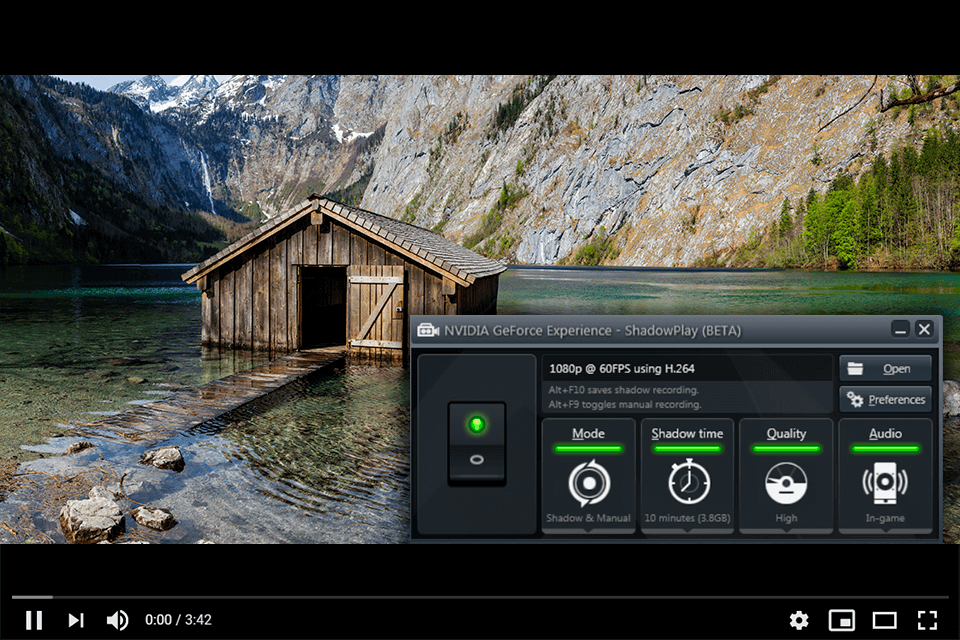Screen dimensions: 960x640
Task: Click the Open button to browse recordings
Action: pyautogui.click(x=886, y=367)
